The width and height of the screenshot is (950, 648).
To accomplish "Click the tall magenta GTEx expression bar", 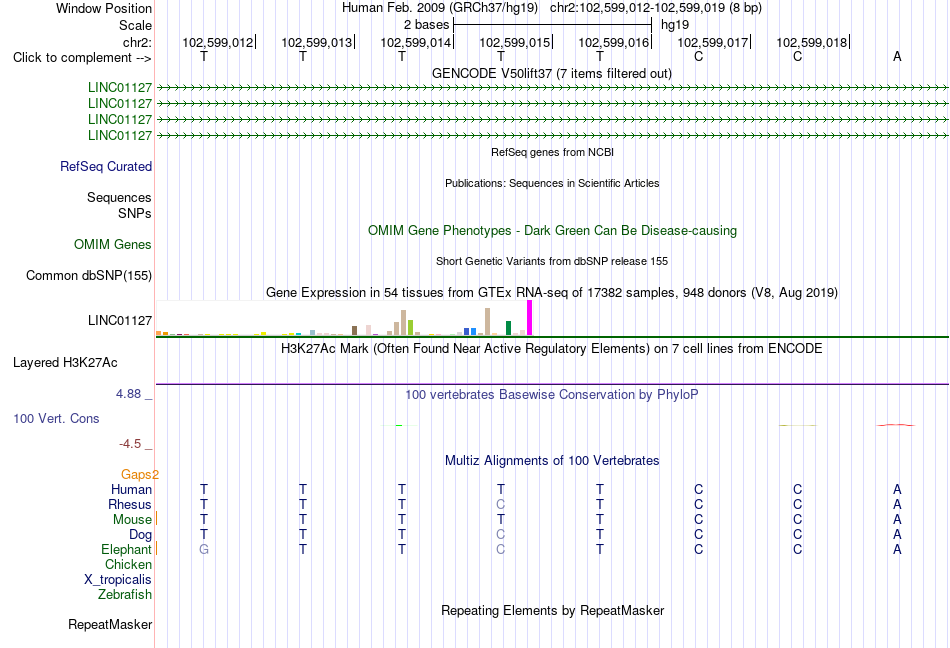I will [x=530, y=318].
